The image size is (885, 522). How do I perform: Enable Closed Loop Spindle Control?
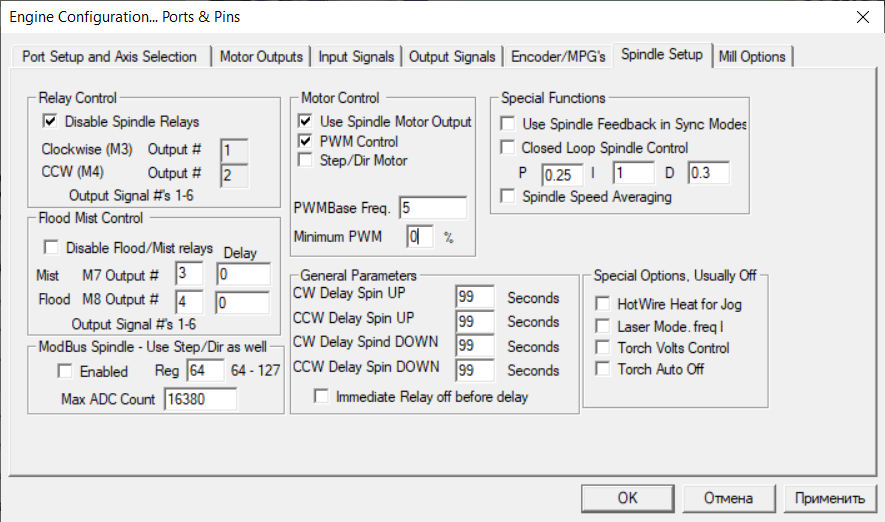coord(508,148)
